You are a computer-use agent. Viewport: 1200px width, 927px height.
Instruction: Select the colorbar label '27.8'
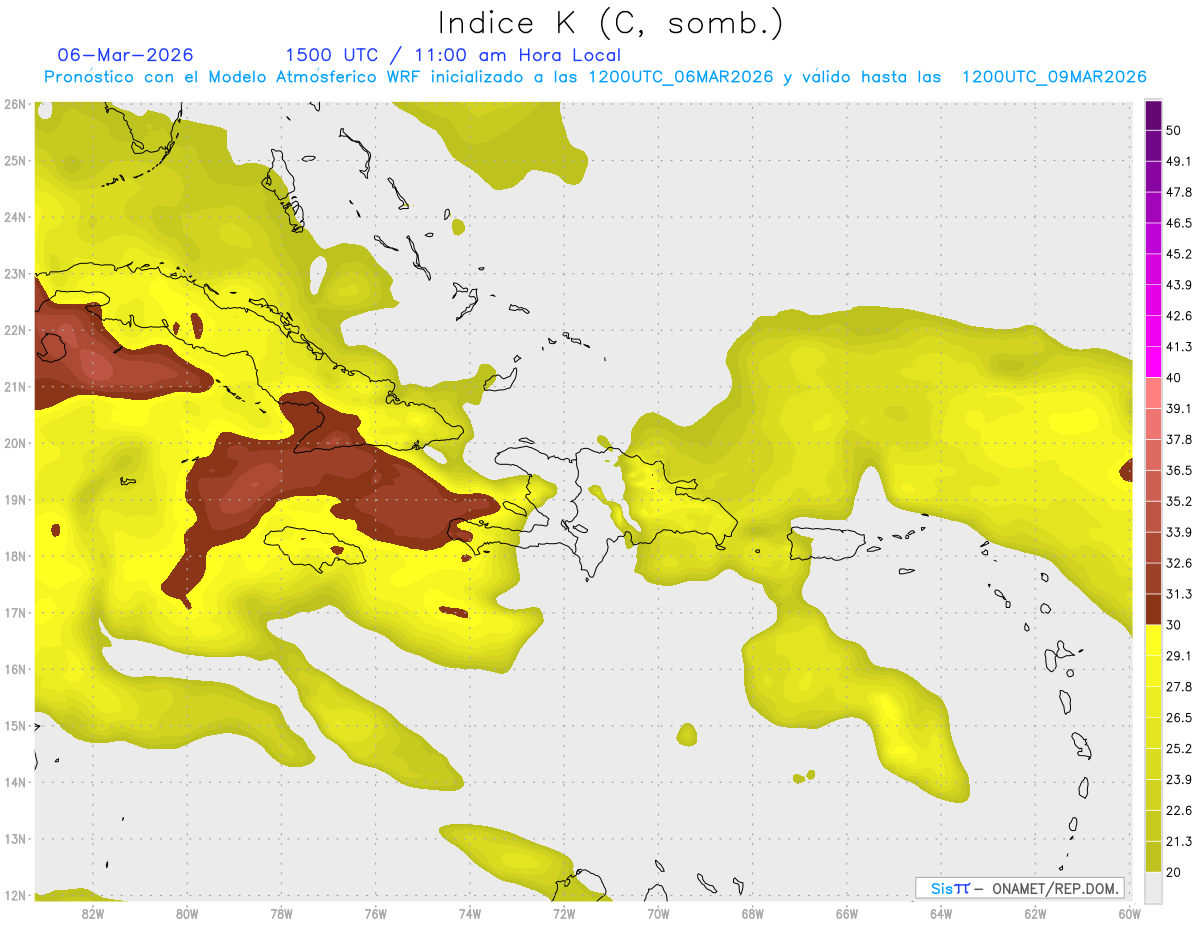pos(1179,687)
